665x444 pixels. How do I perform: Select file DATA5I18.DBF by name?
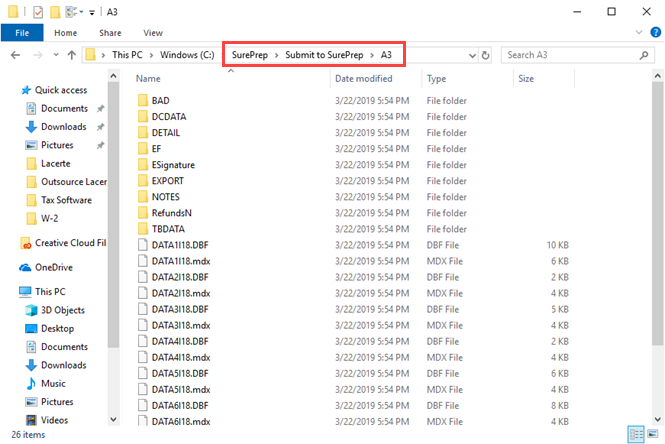point(180,374)
